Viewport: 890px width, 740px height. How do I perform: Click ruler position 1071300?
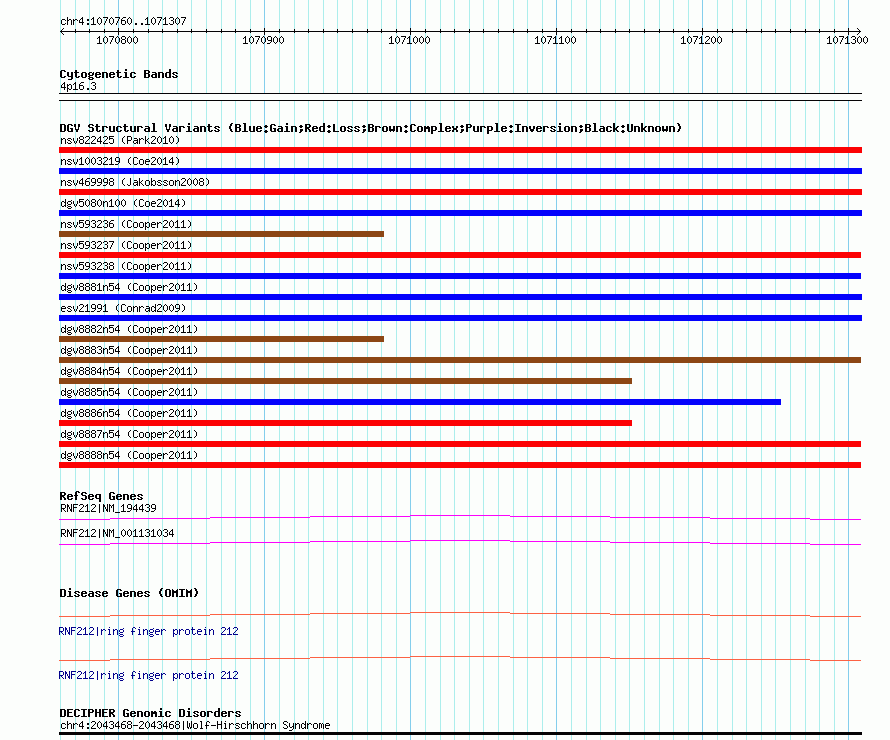point(847,40)
